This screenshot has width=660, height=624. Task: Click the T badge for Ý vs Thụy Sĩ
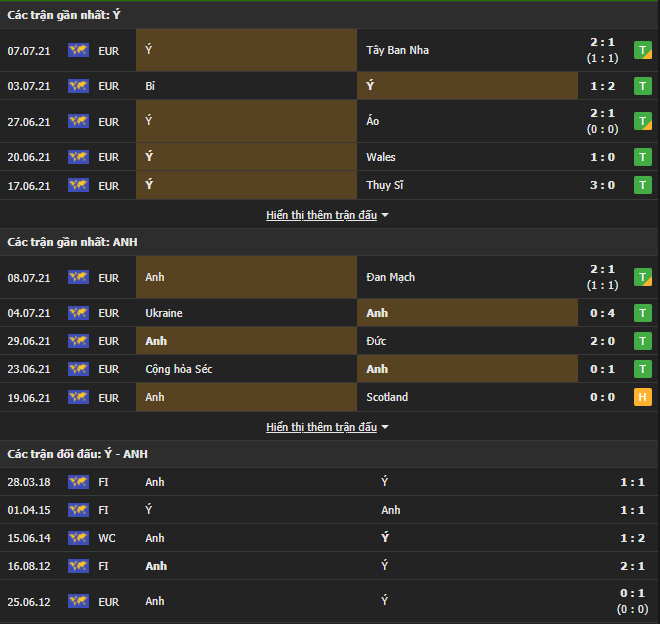tap(643, 185)
